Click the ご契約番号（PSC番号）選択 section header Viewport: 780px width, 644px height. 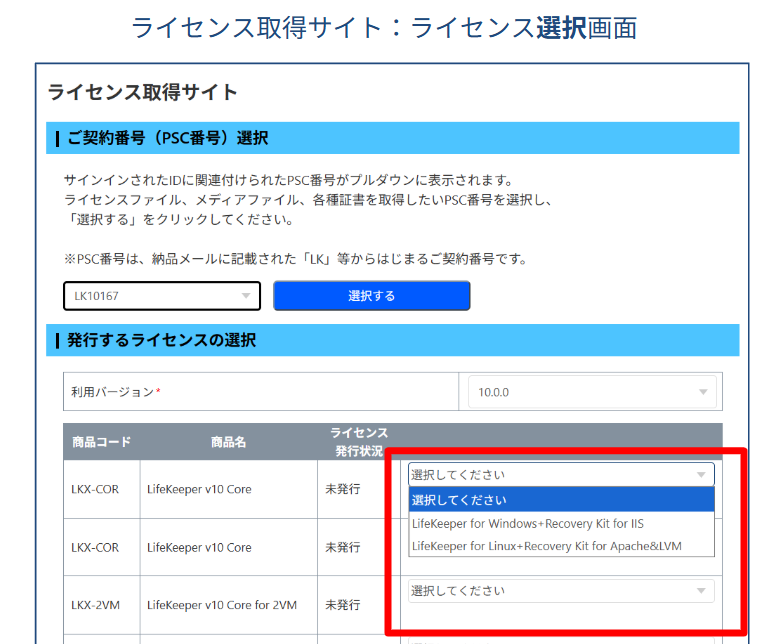(392, 138)
